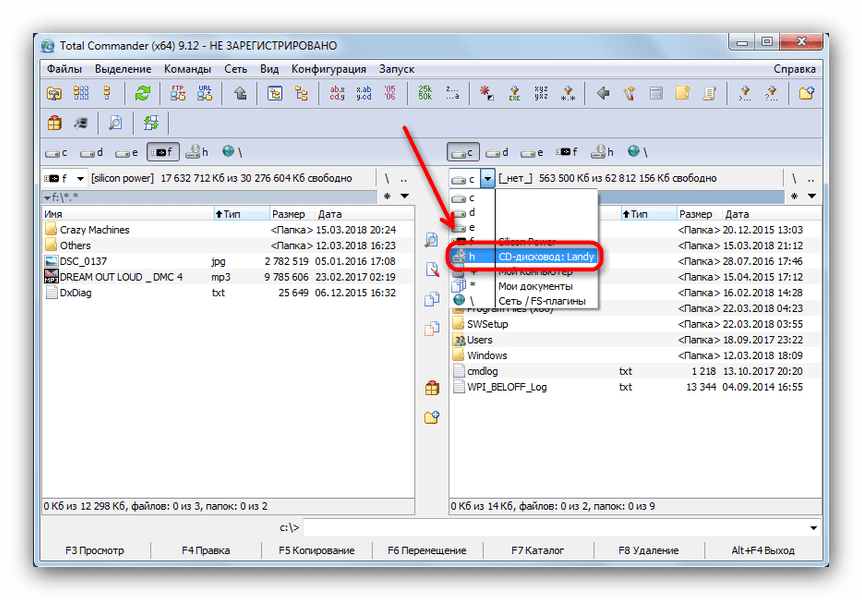Click the magnifier icon in the middle vertical bar
Viewport: 862px width, 600px height.
[432, 240]
